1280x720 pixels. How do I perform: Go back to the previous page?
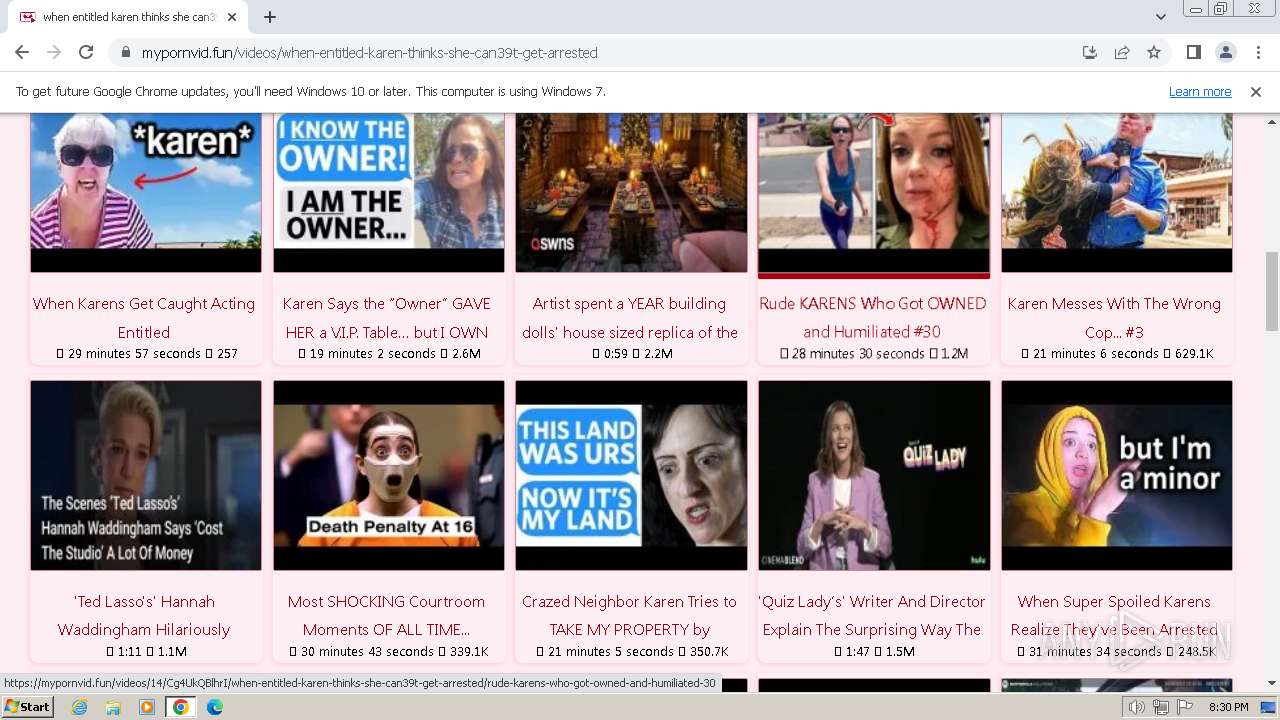tap(22, 52)
